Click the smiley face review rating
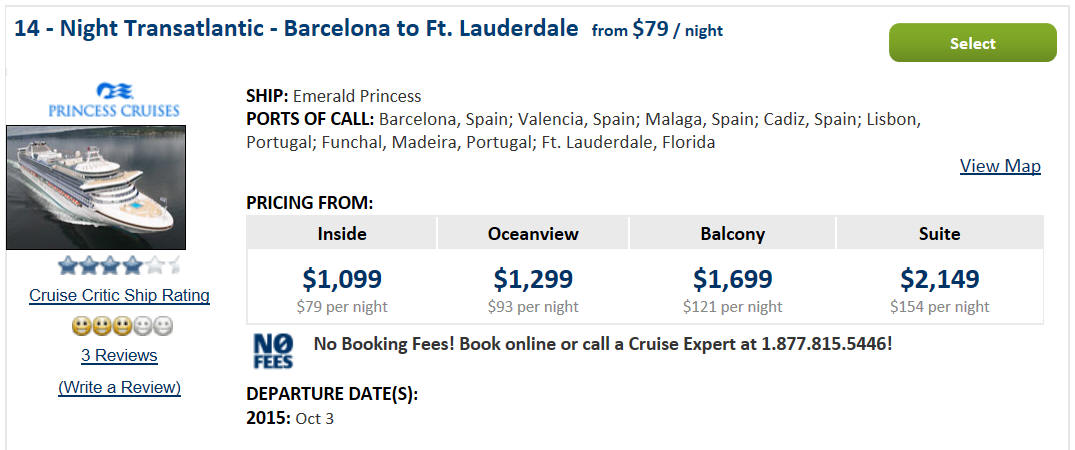The width and height of the screenshot is (1075, 450). point(122,327)
